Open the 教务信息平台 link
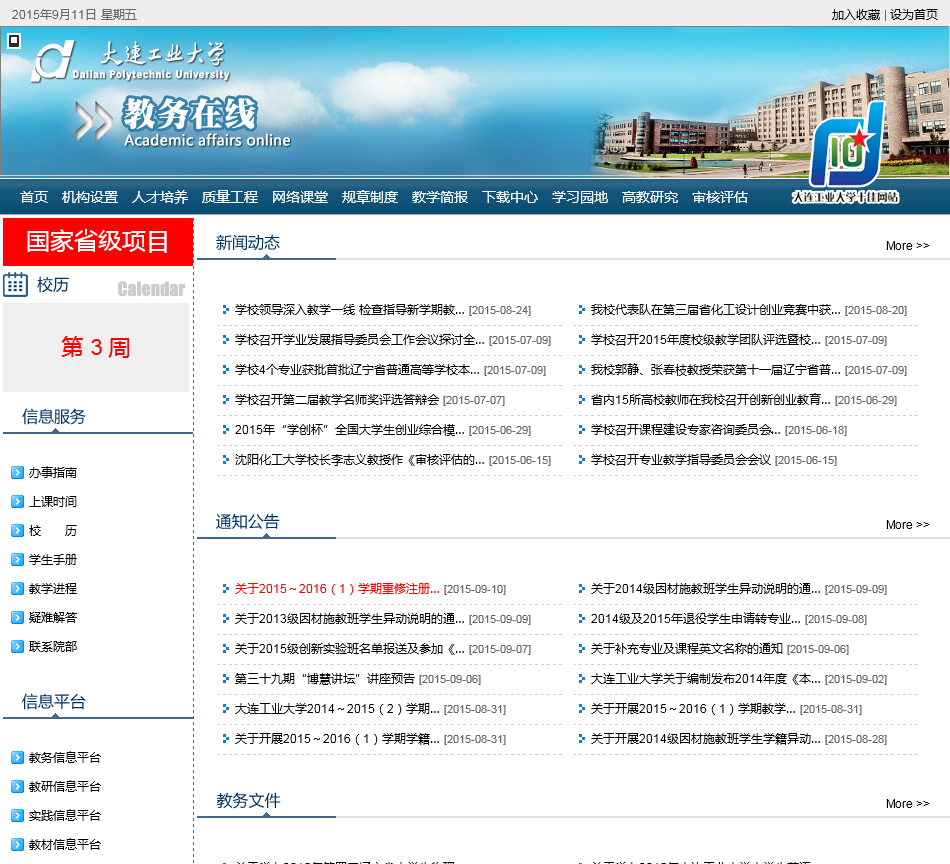The width and height of the screenshot is (950, 864). coord(65,757)
